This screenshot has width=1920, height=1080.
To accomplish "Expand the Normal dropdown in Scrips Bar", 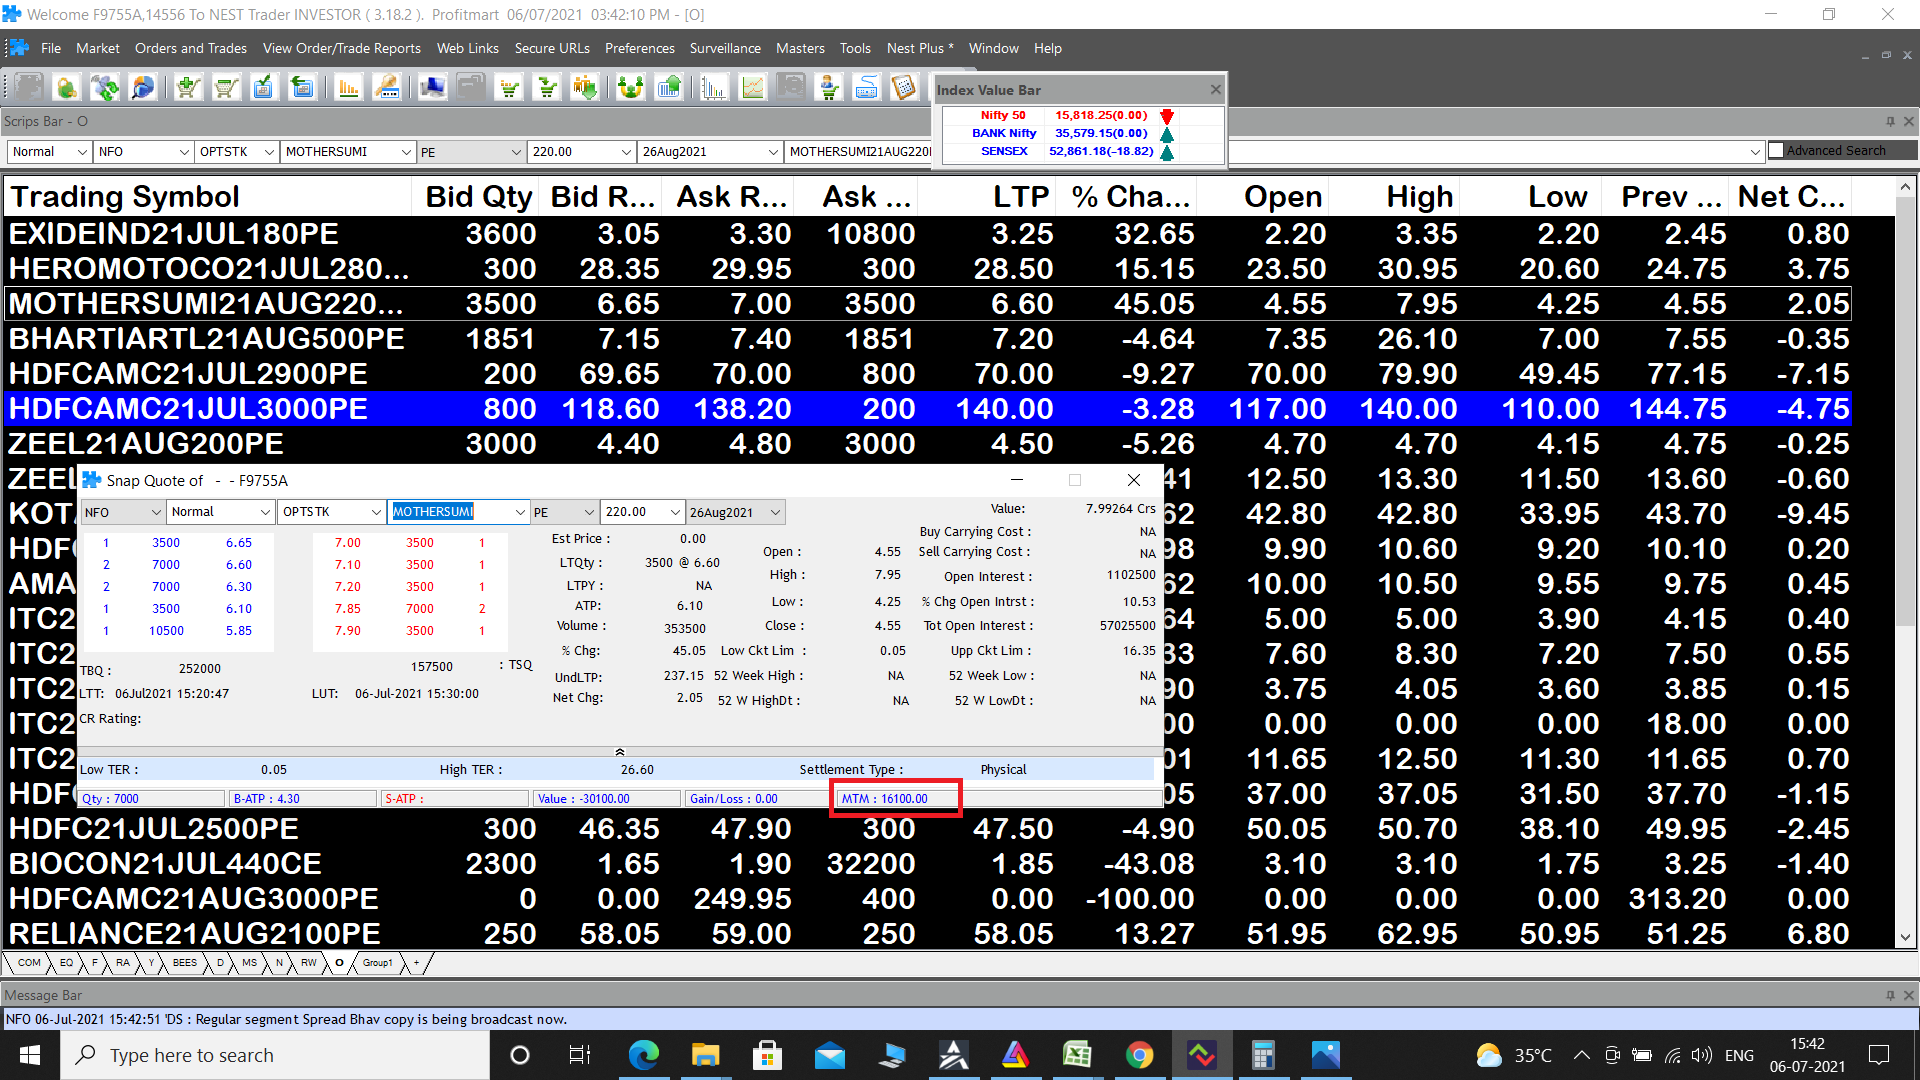I will tap(82, 152).
